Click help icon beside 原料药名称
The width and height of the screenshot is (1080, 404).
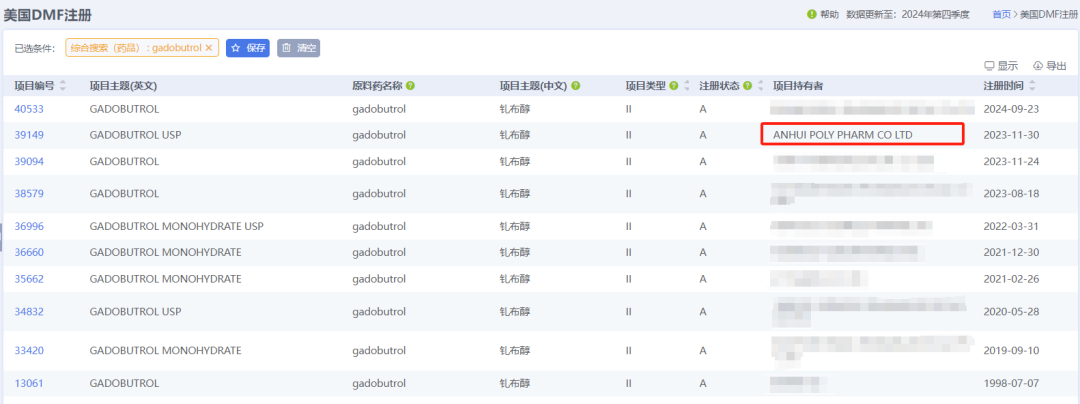[411, 86]
